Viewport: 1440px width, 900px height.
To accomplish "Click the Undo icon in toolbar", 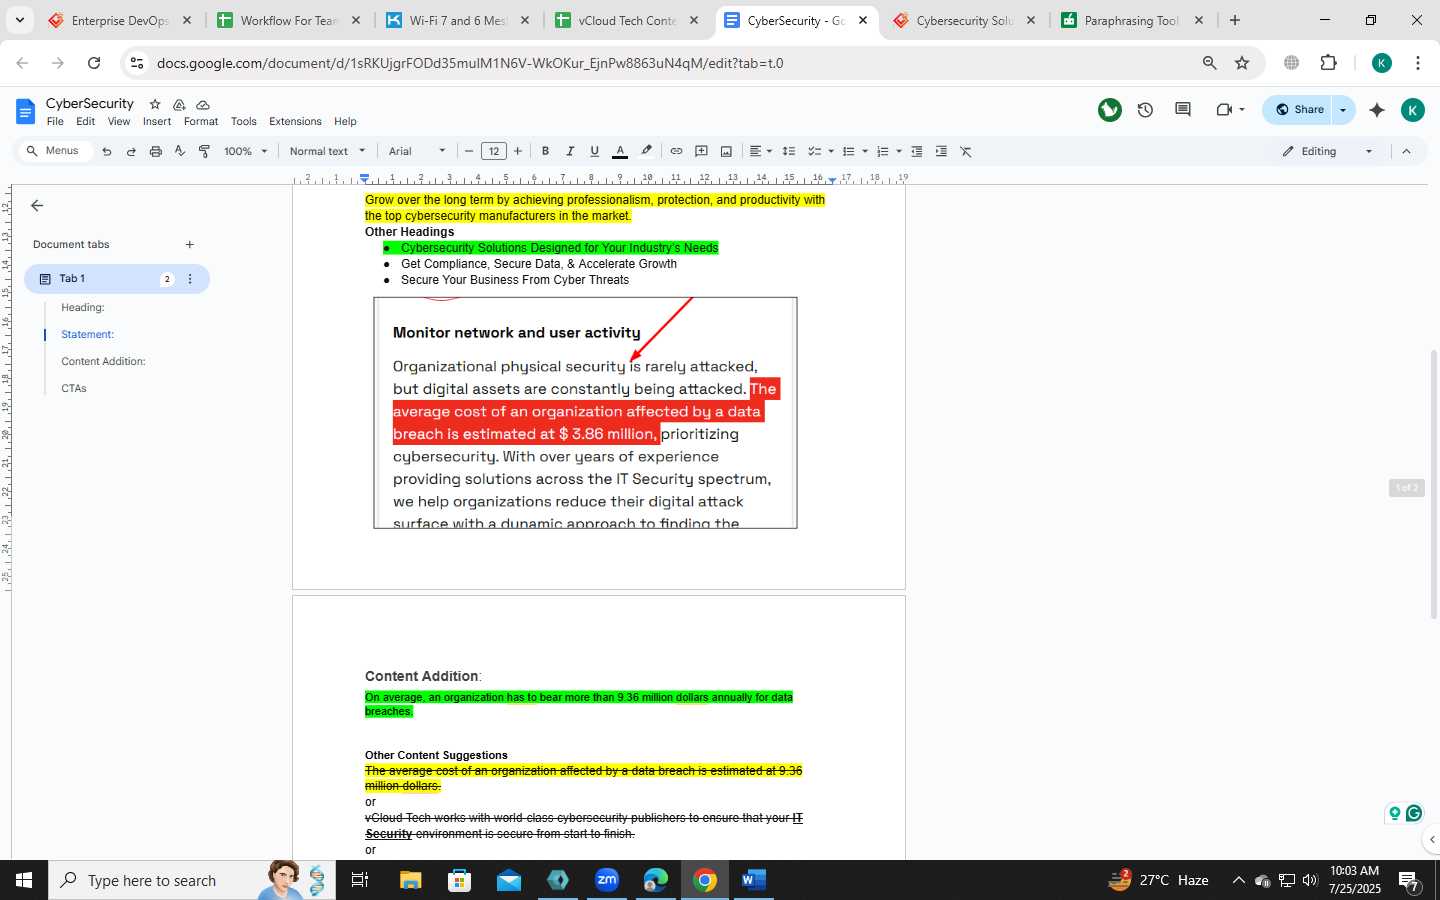I will click(106, 151).
